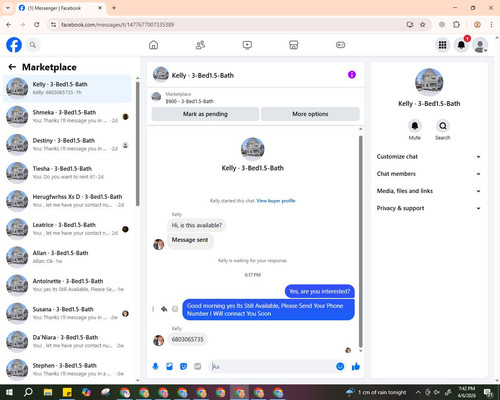Screen dimensions: 500x400
Task: Expand Media, files and links section
Action: pyautogui.click(x=429, y=191)
